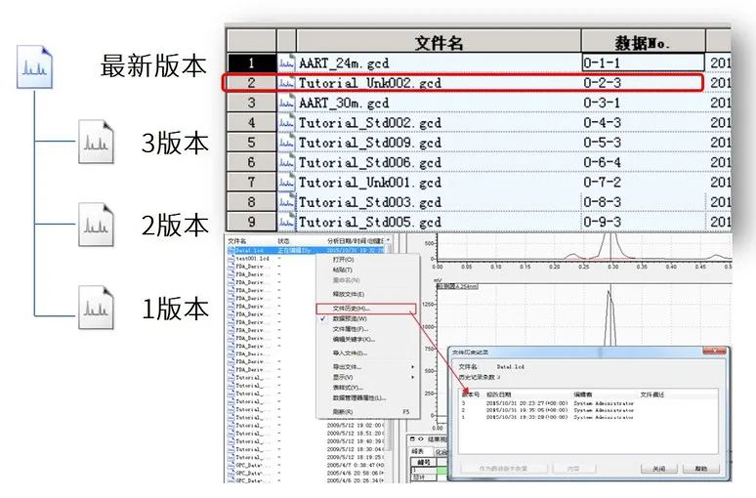
Task: Click the file icon beside Tutorial_Std003.gcd
Action: point(286,202)
